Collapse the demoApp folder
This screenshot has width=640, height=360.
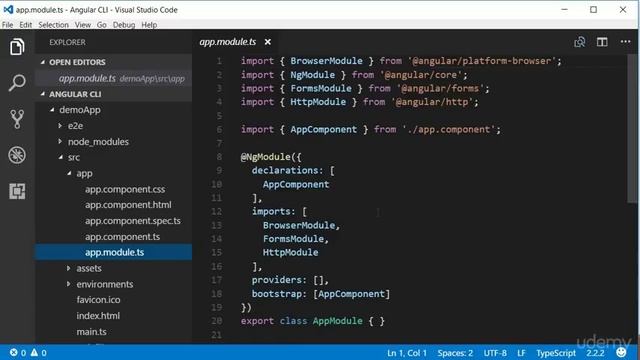(52, 110)
